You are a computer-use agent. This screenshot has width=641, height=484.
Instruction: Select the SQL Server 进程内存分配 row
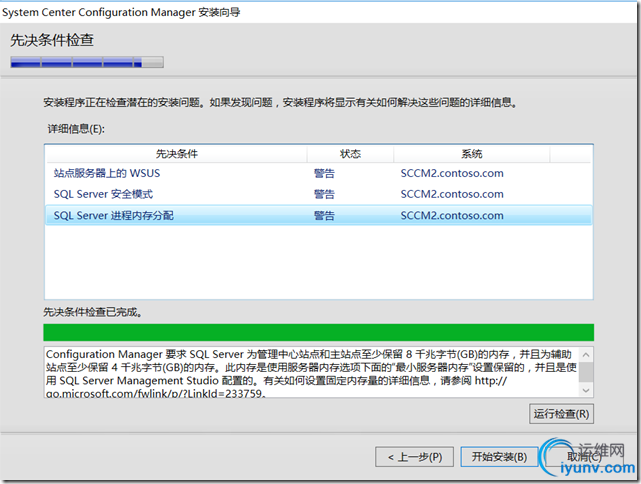click(319, 215)
